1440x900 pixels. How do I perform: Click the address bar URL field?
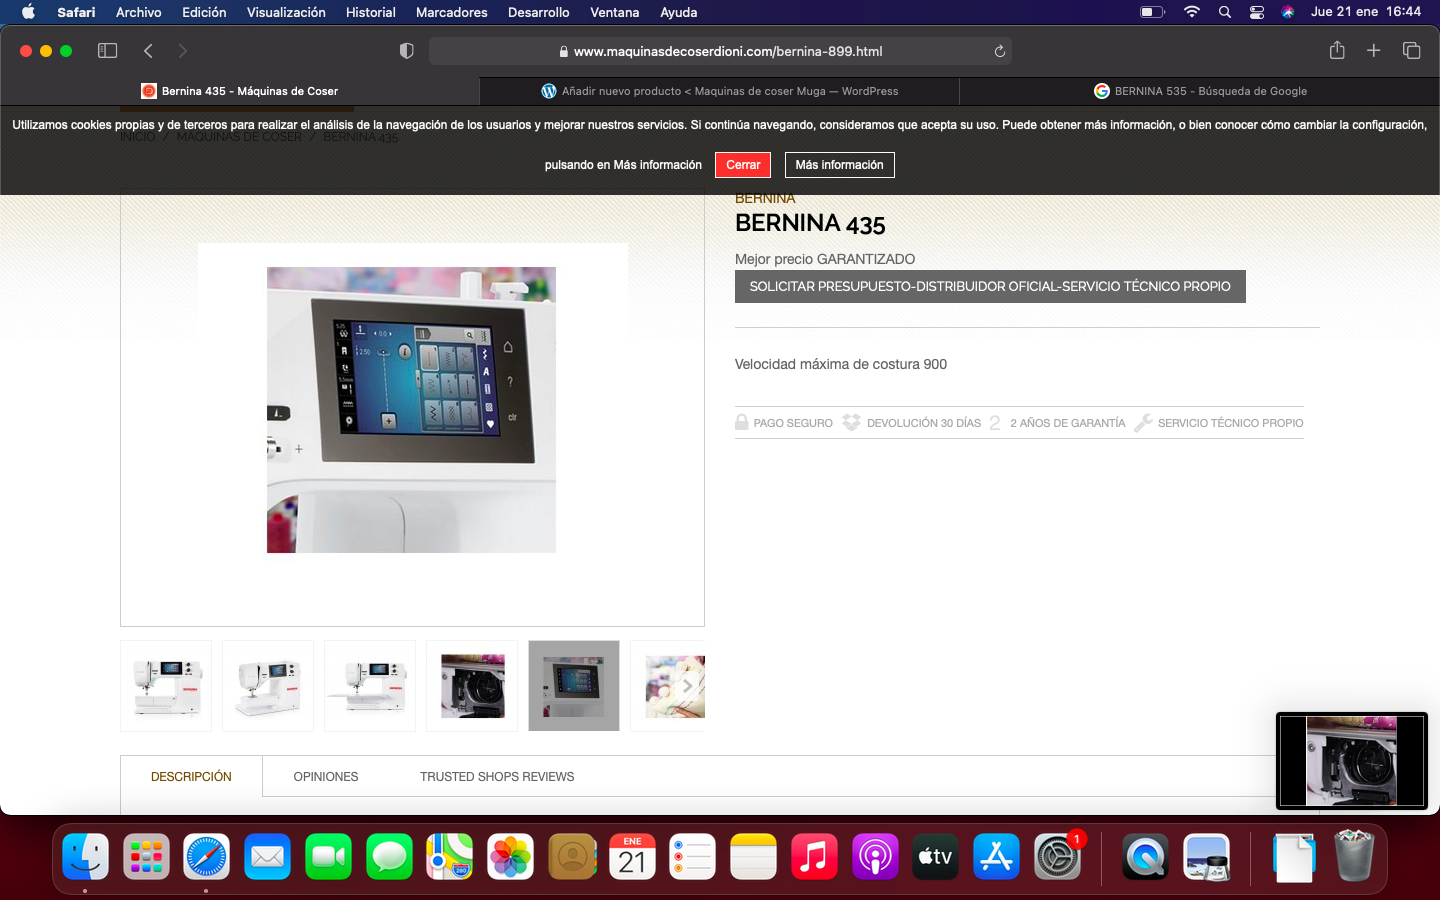[x=720, y=51]
